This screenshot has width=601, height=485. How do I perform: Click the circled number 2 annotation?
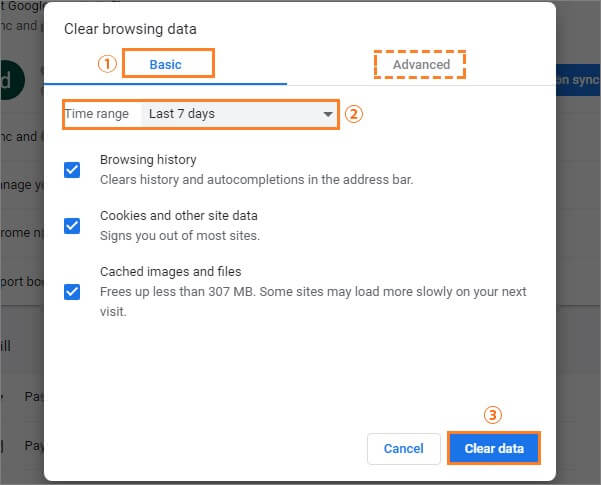(353, 114)
